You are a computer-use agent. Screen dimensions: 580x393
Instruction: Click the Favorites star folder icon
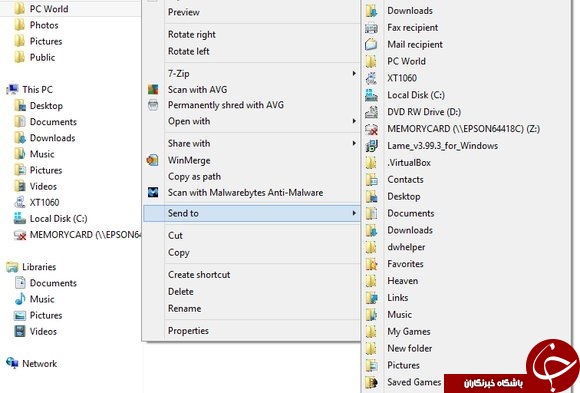coord(371,264)
